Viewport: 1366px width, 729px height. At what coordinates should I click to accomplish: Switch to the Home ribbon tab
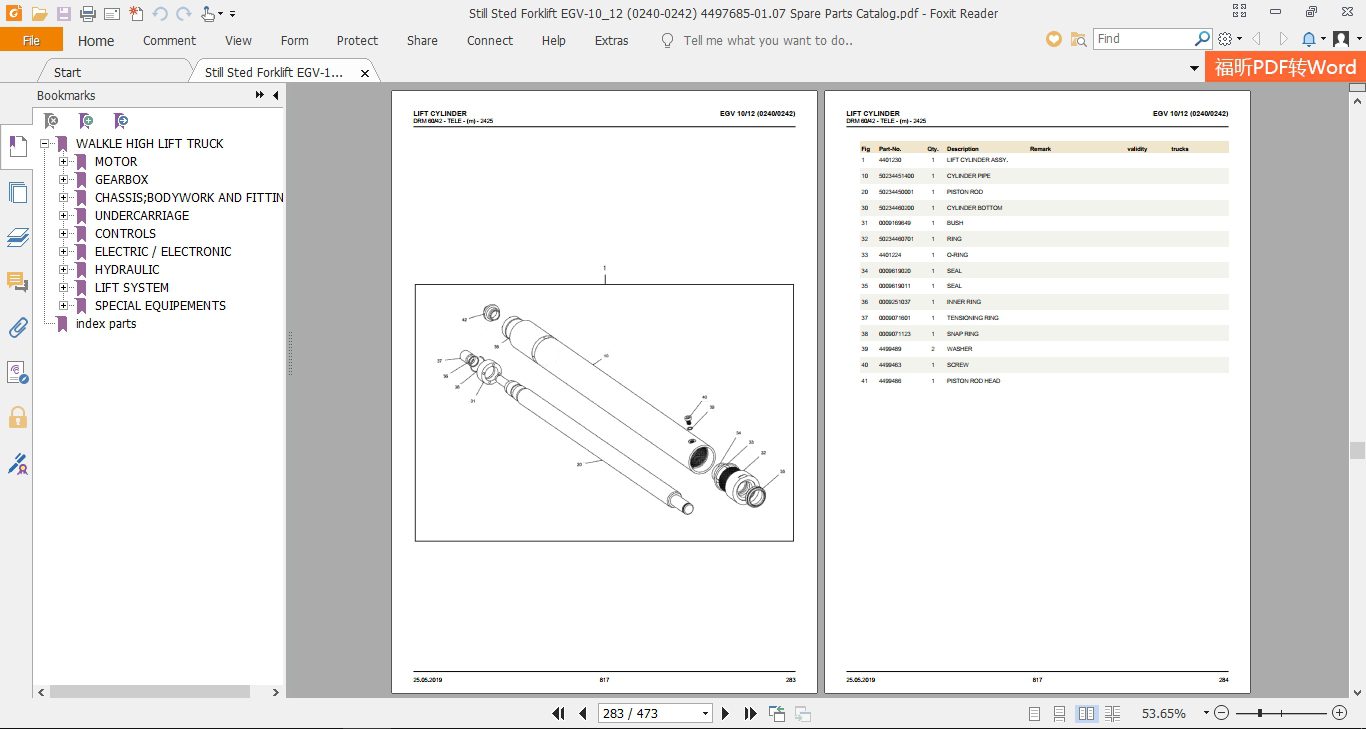tap(96, 41)
